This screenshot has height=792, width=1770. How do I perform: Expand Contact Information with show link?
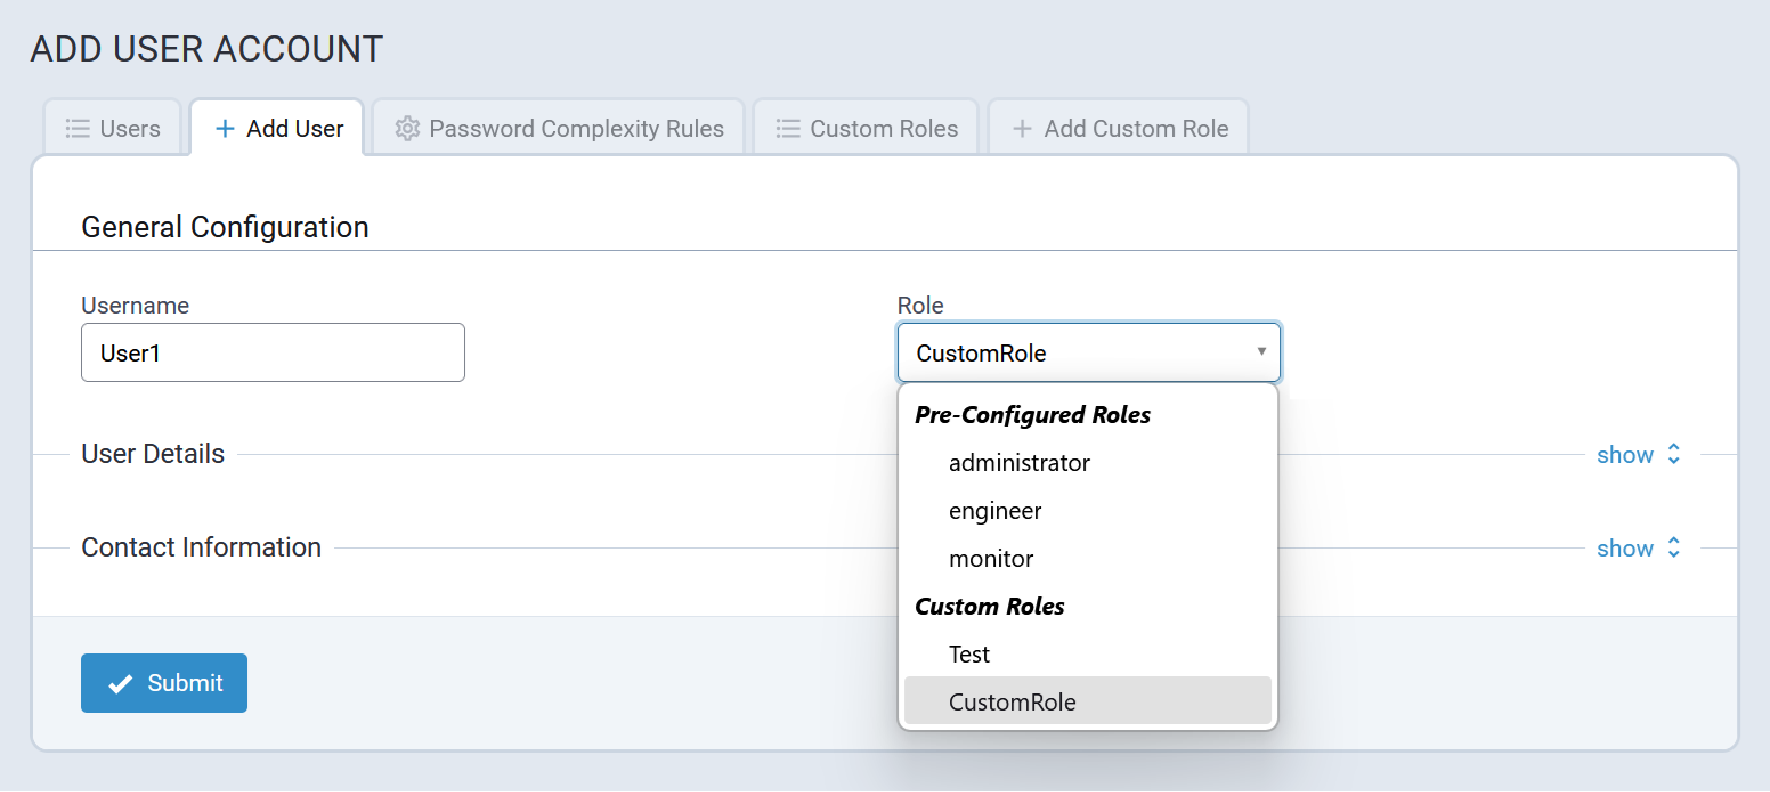tap(1625, 549)
